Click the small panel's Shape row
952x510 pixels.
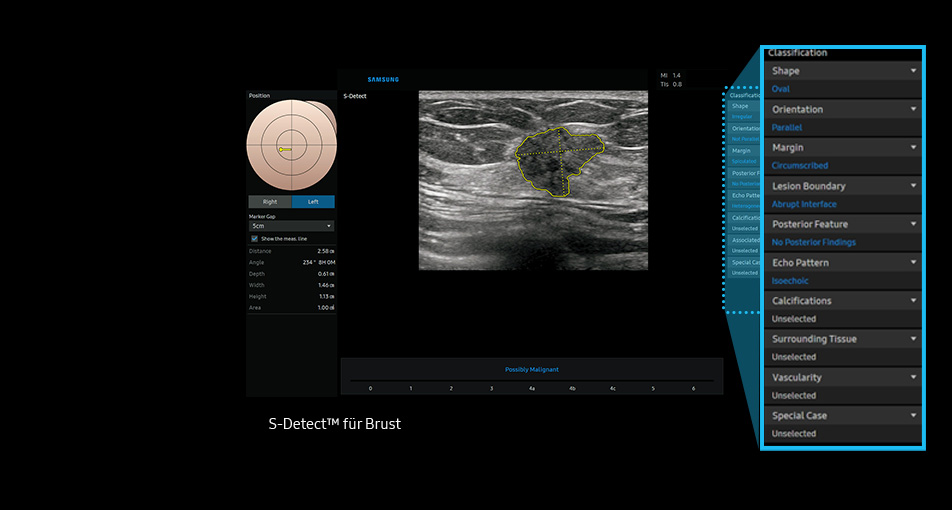744,106
